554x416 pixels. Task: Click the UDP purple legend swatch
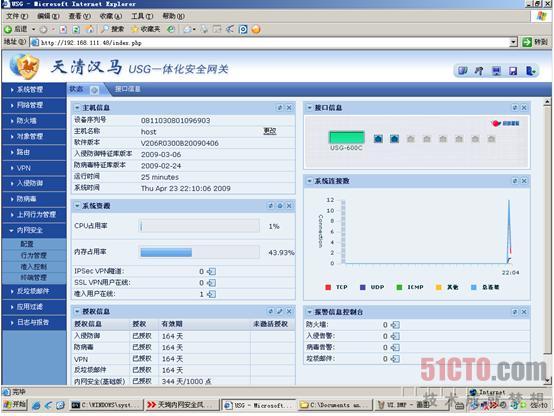tap(363, 287)
